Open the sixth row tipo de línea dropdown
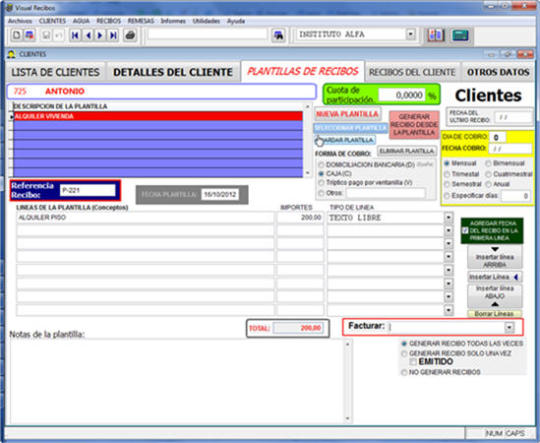 (x=448, y=284)
